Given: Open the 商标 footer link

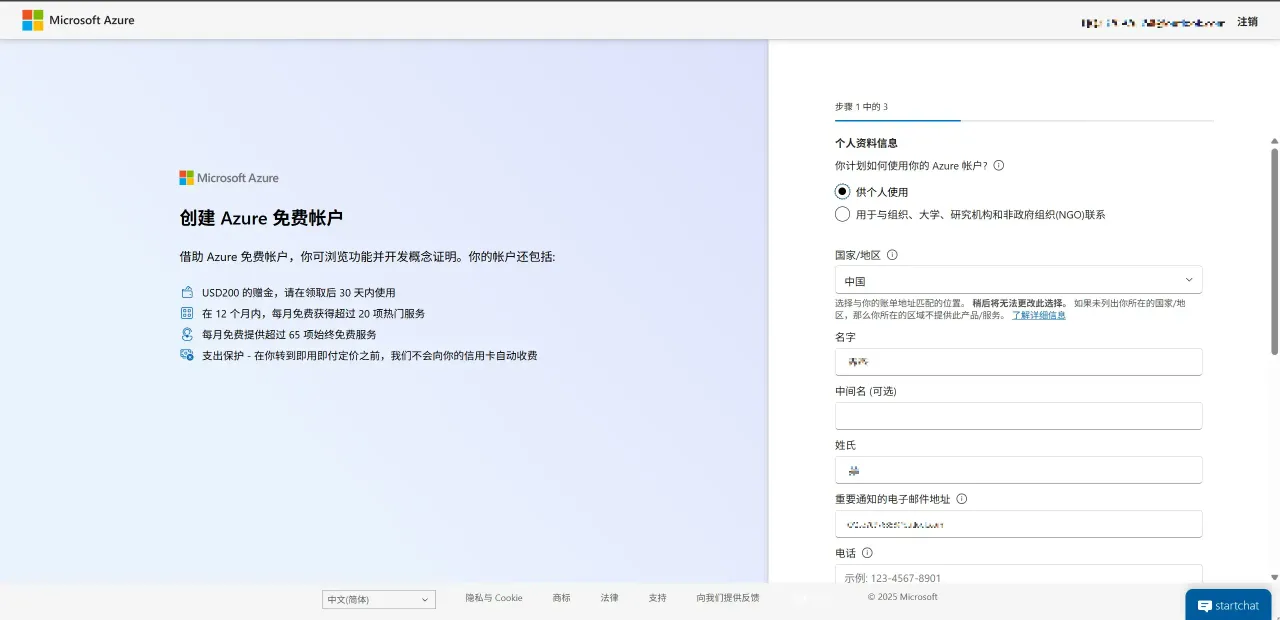Looking at the screenshot, I should click(561, 598).
